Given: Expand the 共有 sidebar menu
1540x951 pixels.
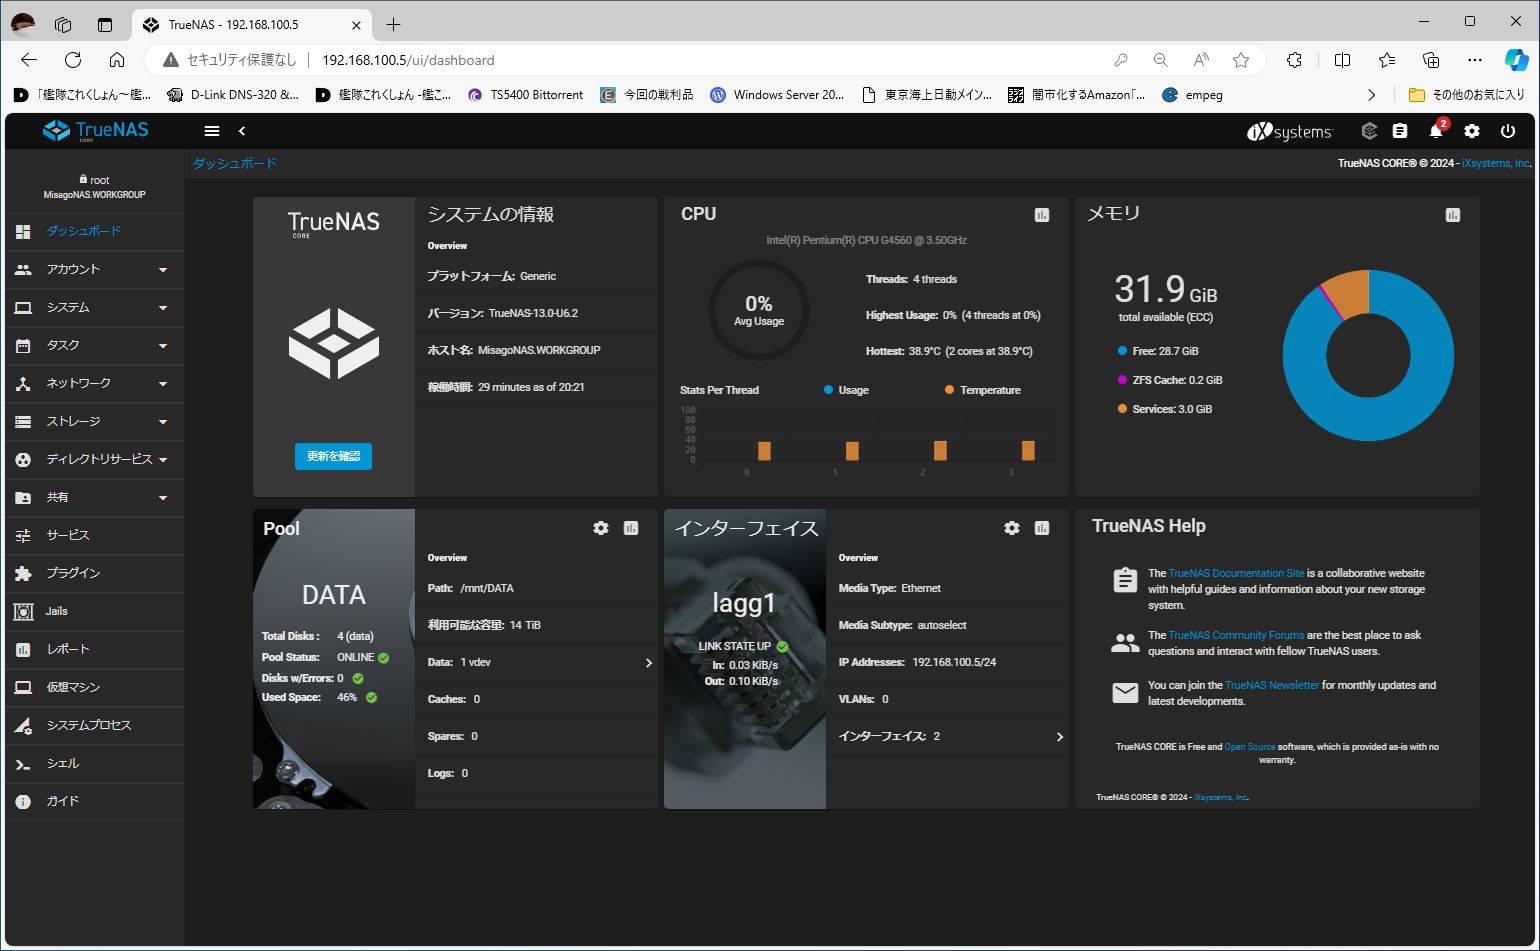Looking at the screenshot, I should tap(95, 497).
